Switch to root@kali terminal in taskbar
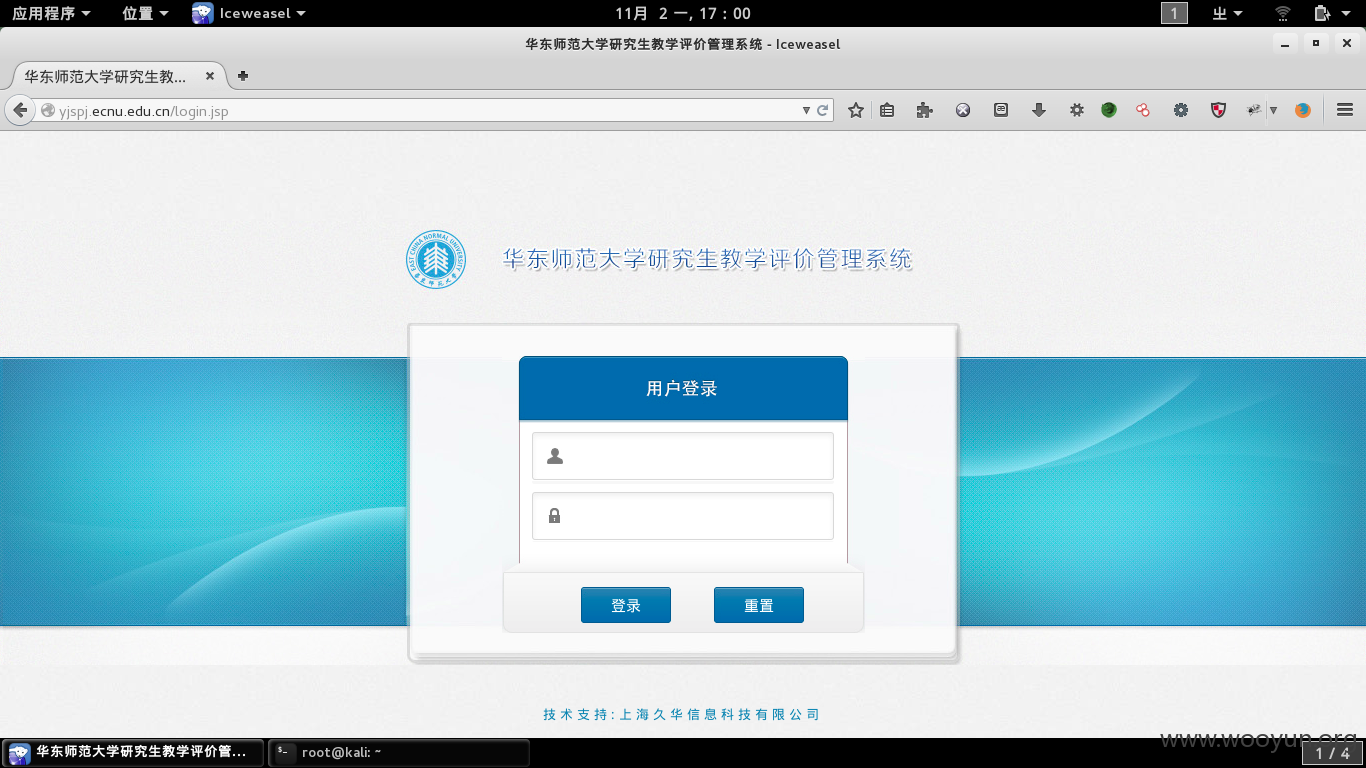This screenshot has width=1366, height=768. [x=399, y=752]
